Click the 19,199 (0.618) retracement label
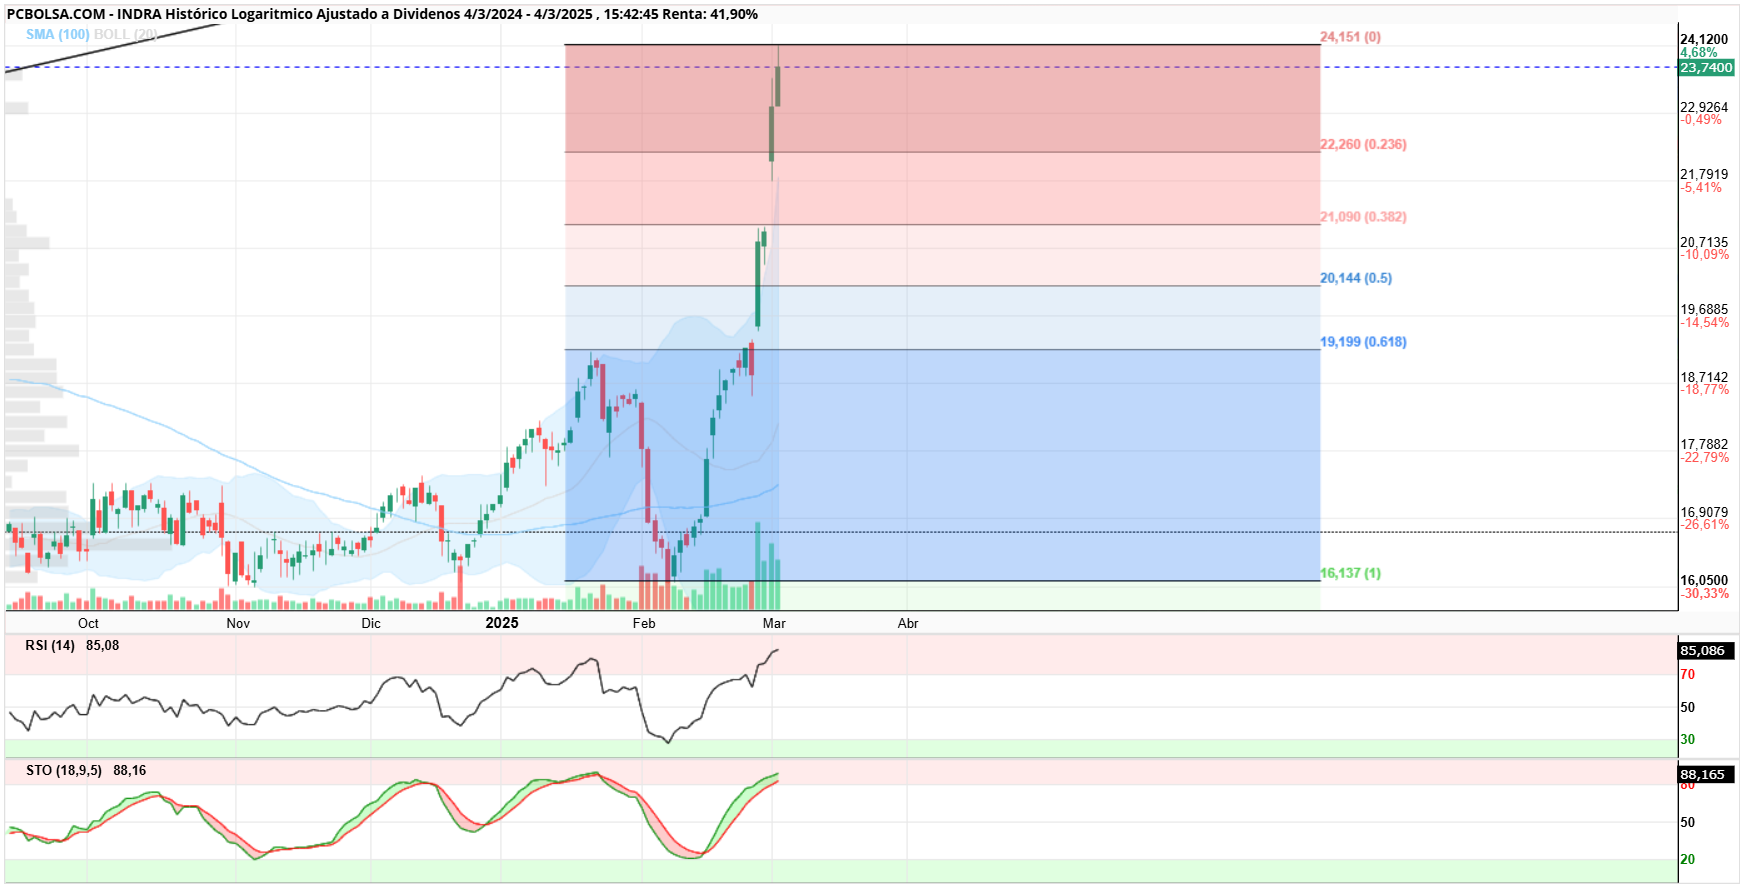The image size is (1744, 888). [x=1363, y=341]
